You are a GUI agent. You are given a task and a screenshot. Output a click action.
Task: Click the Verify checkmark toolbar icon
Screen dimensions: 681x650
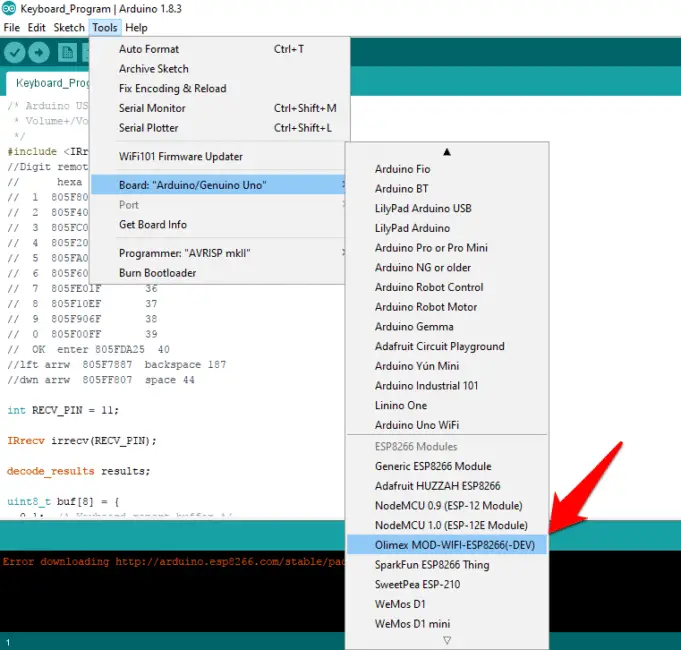pos(15,52)
